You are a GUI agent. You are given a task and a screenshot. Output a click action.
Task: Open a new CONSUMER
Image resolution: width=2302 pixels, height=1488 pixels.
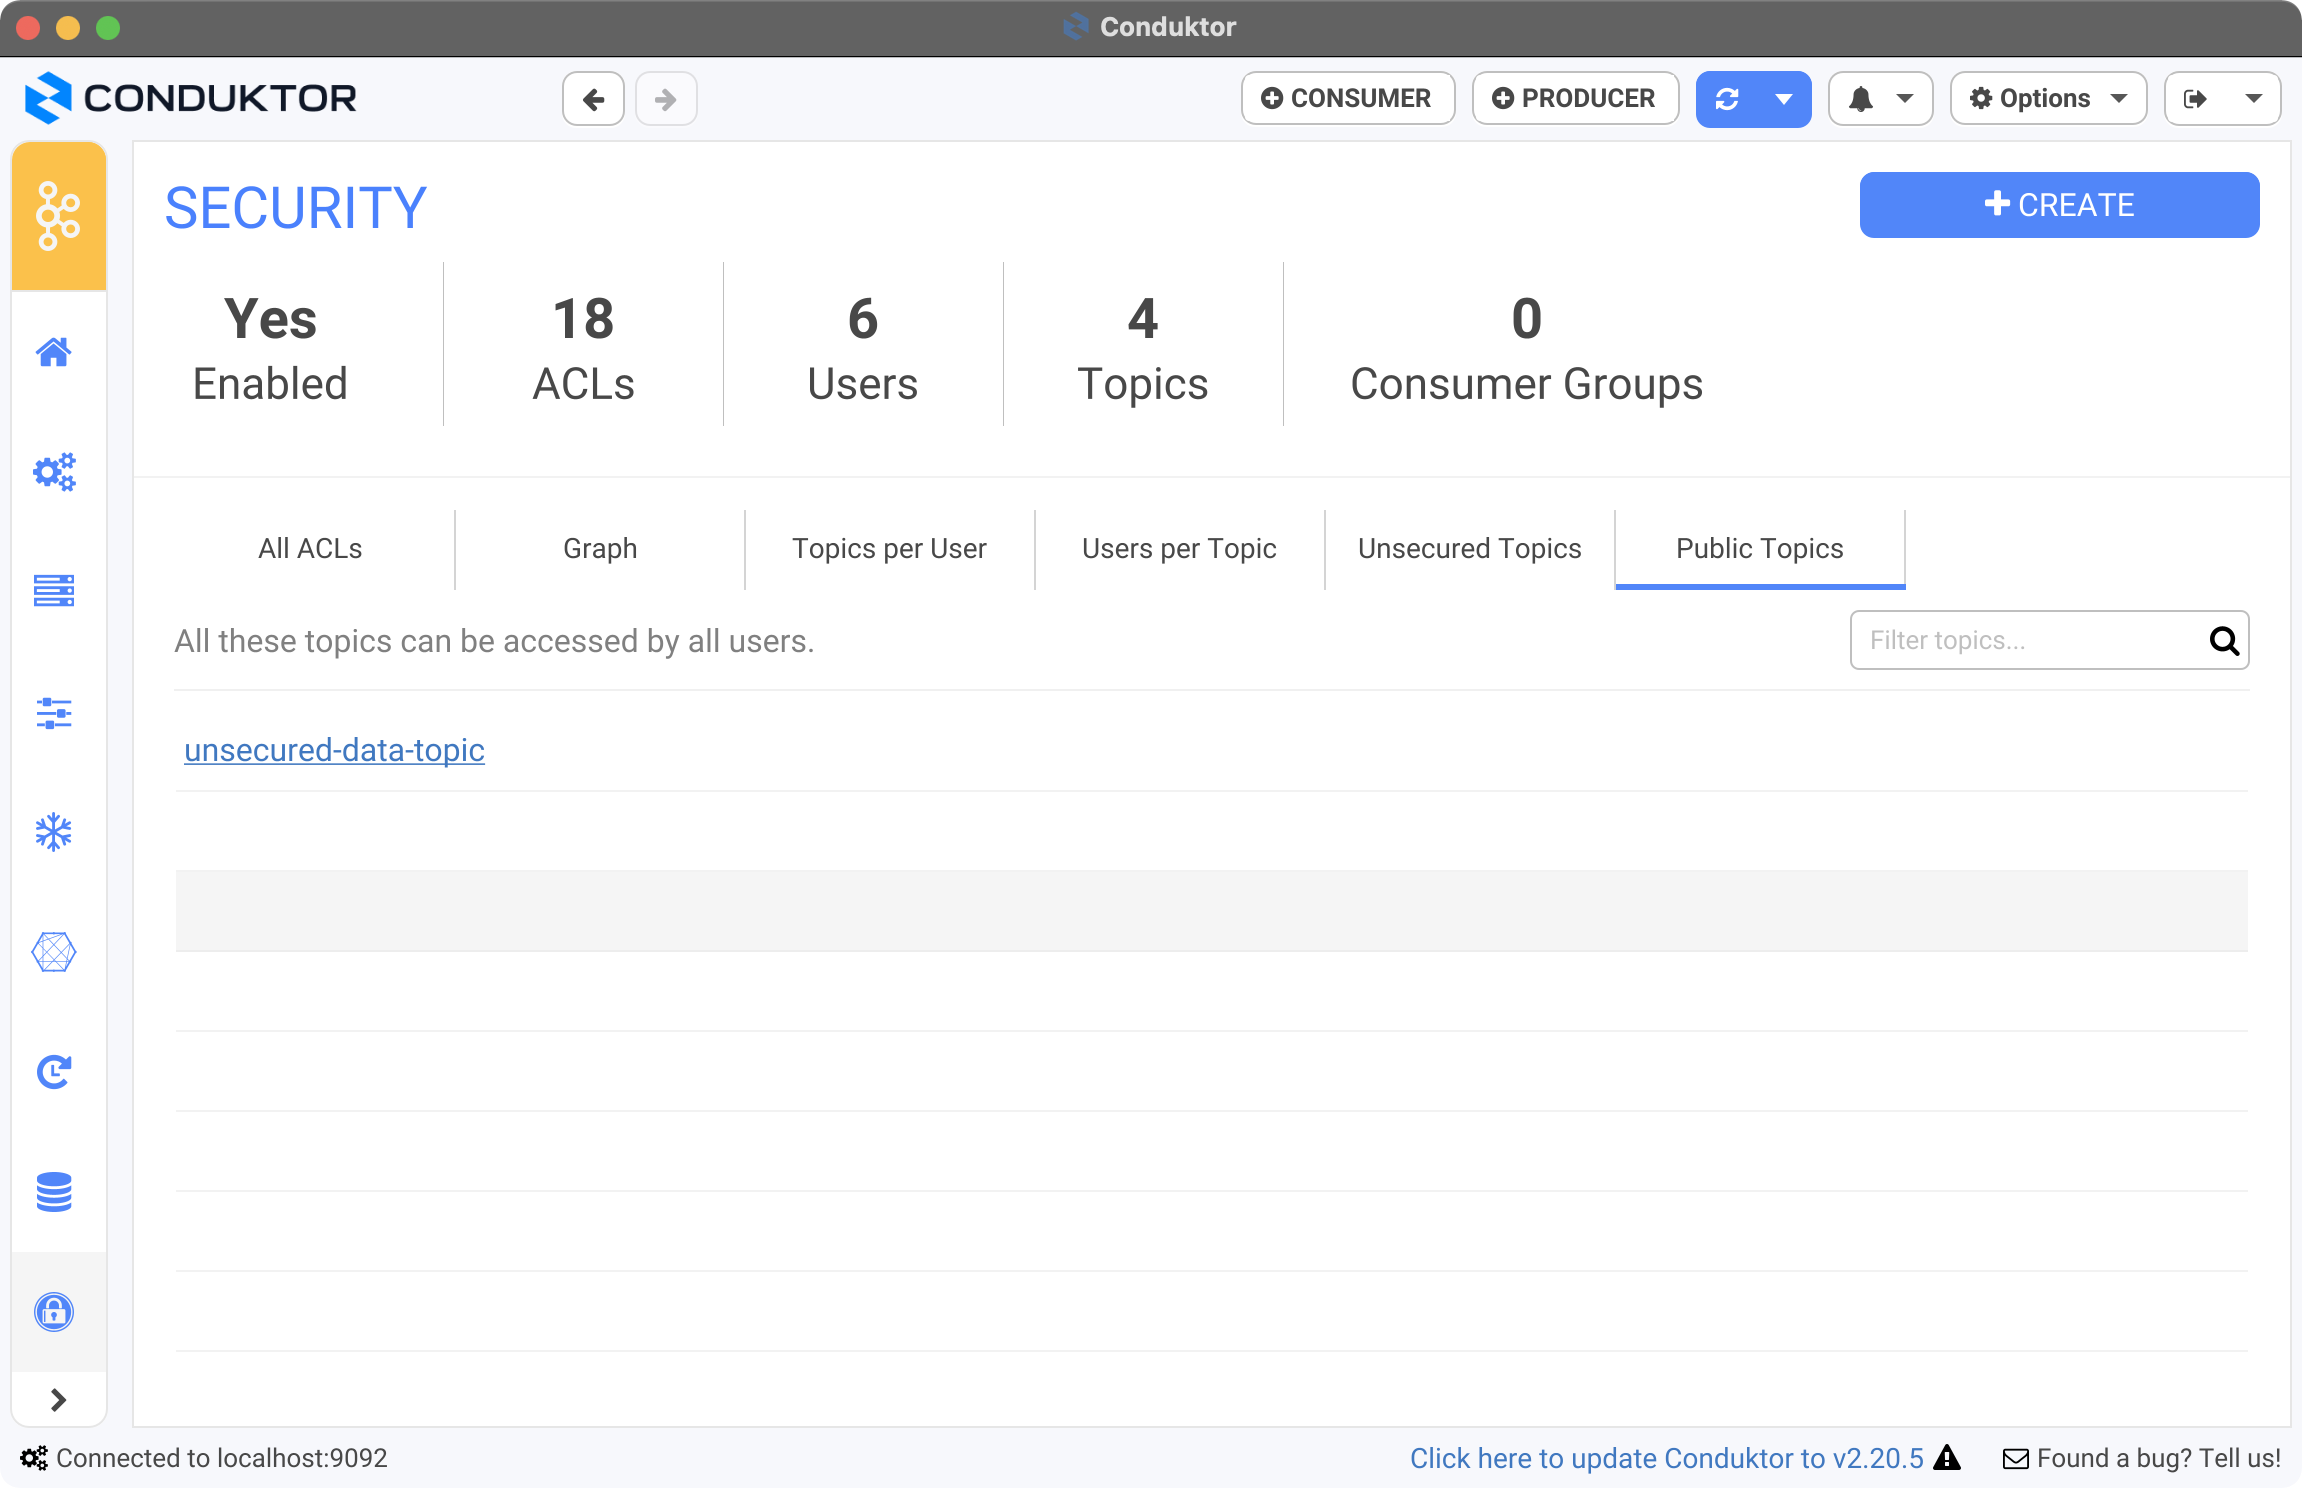click(x=1348, y=99)
